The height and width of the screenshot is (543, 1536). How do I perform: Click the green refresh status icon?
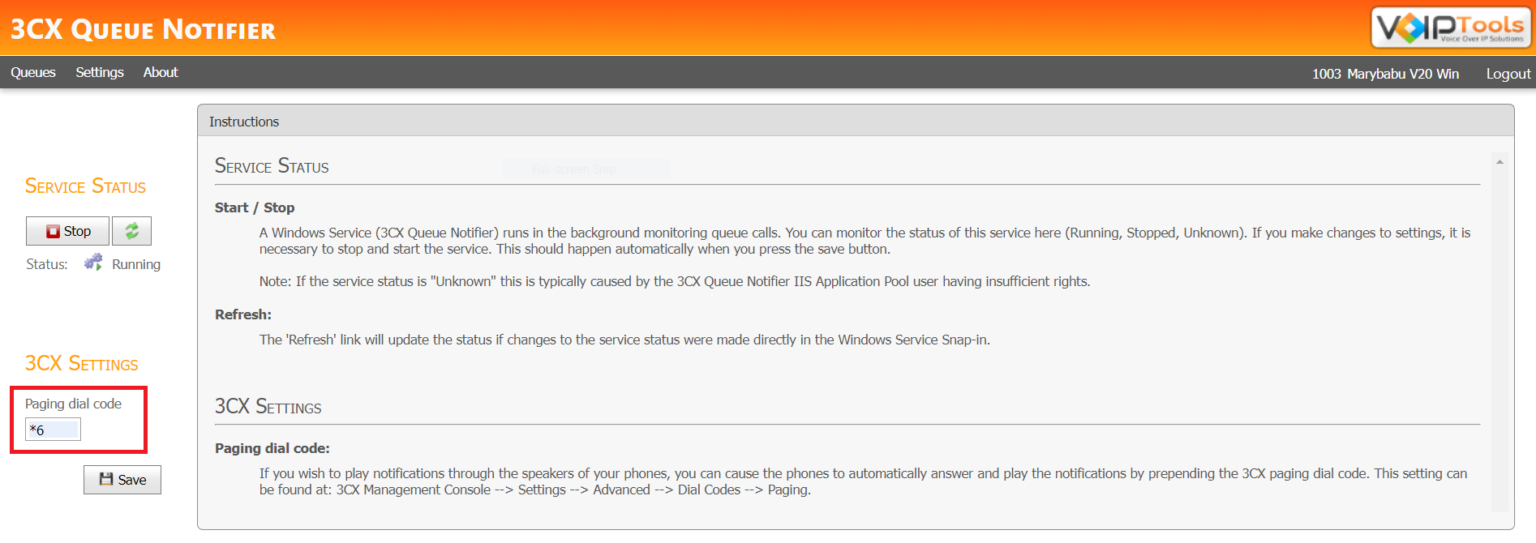coord(131,231)
